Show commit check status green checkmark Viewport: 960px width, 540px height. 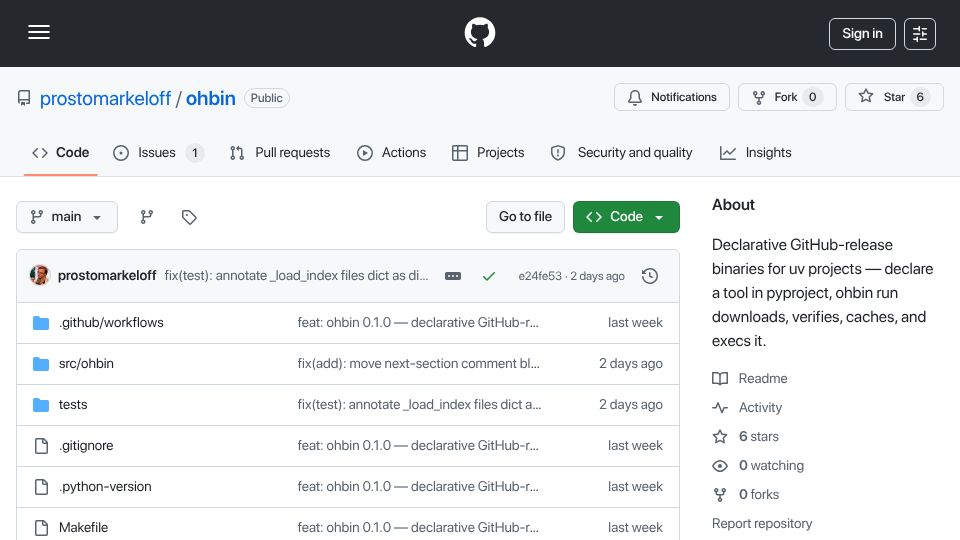point(489,276)
